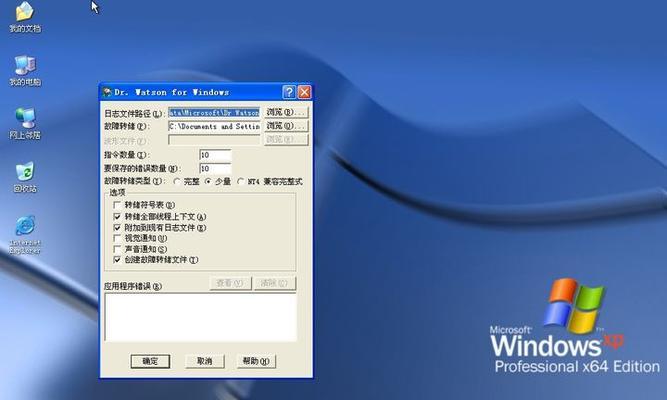Click the 确定 button
Screen dimensions: 667x400
click(x=150, y=361)
